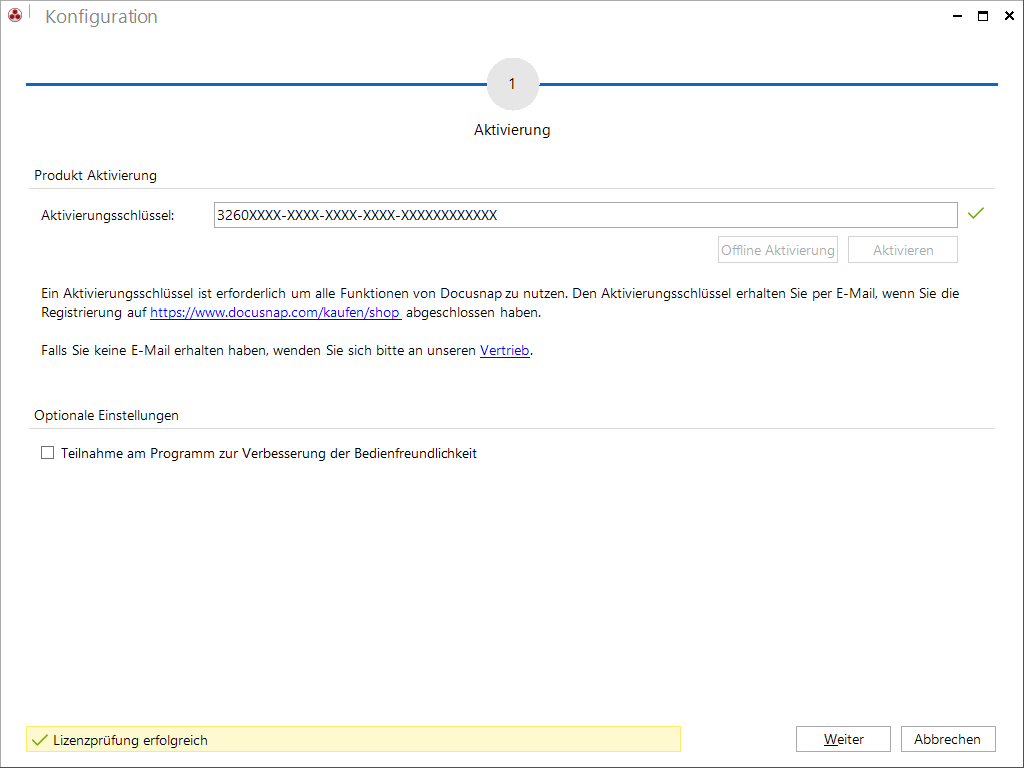Click the Konfiguration window title

[x=101, y=16]
